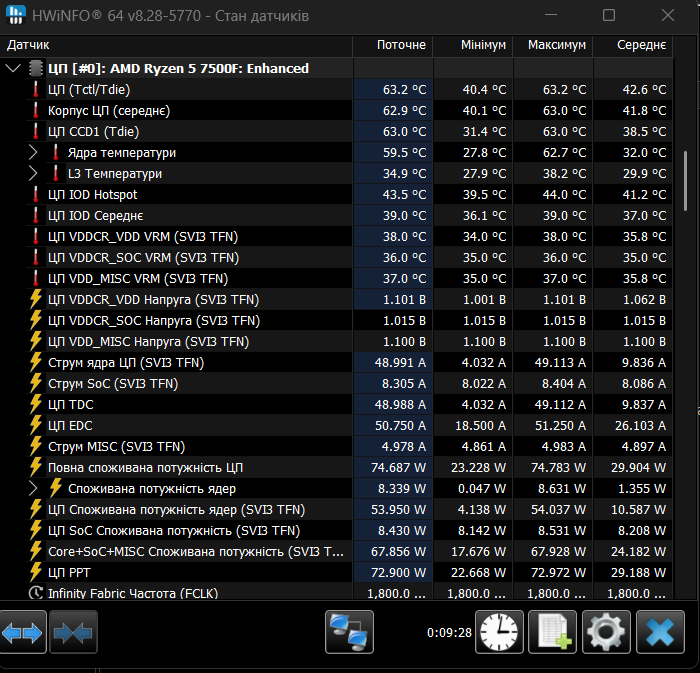Start logging with the document plus icon
The image size is (700, 673).
(x=552, y=634)
